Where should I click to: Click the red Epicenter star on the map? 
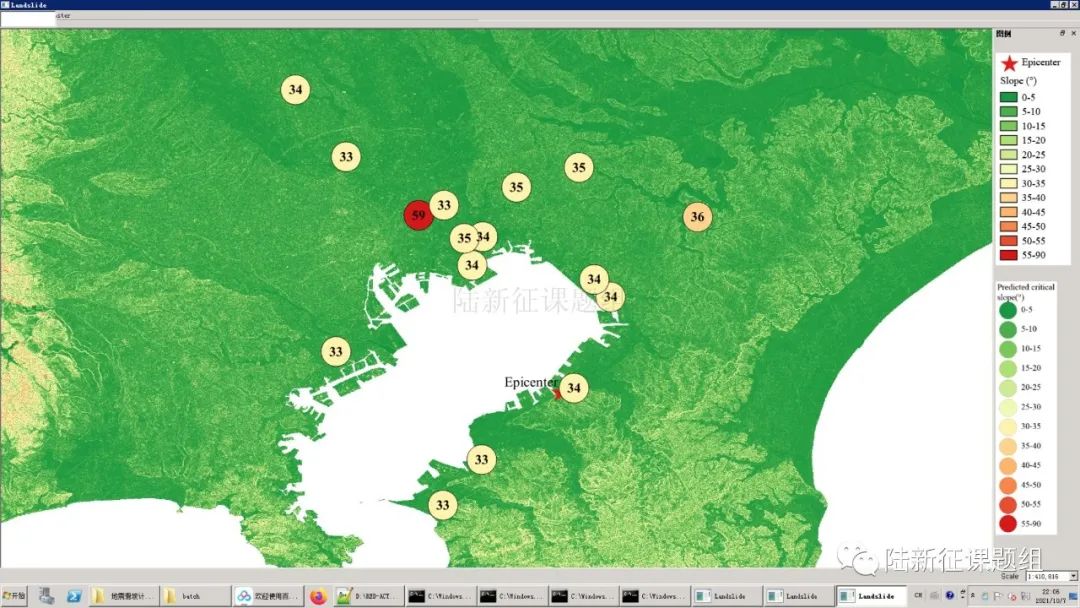[558, 393]
